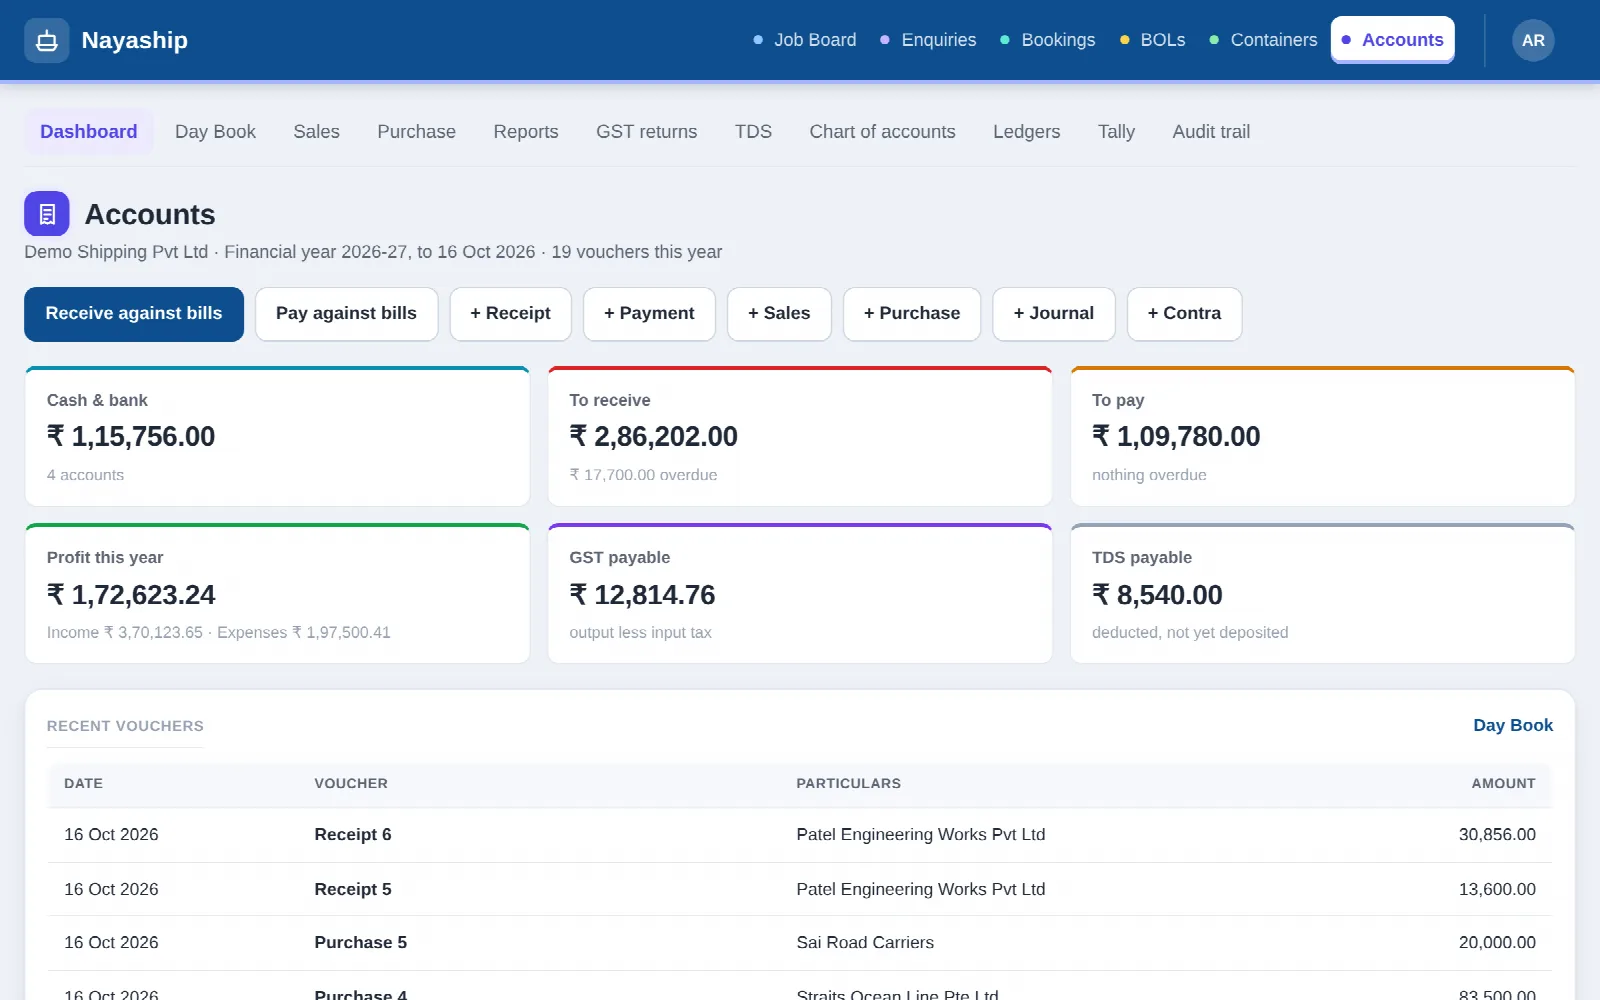Open Bookings in top navigation
1600x1000 pixels.
click(1048, 40)
